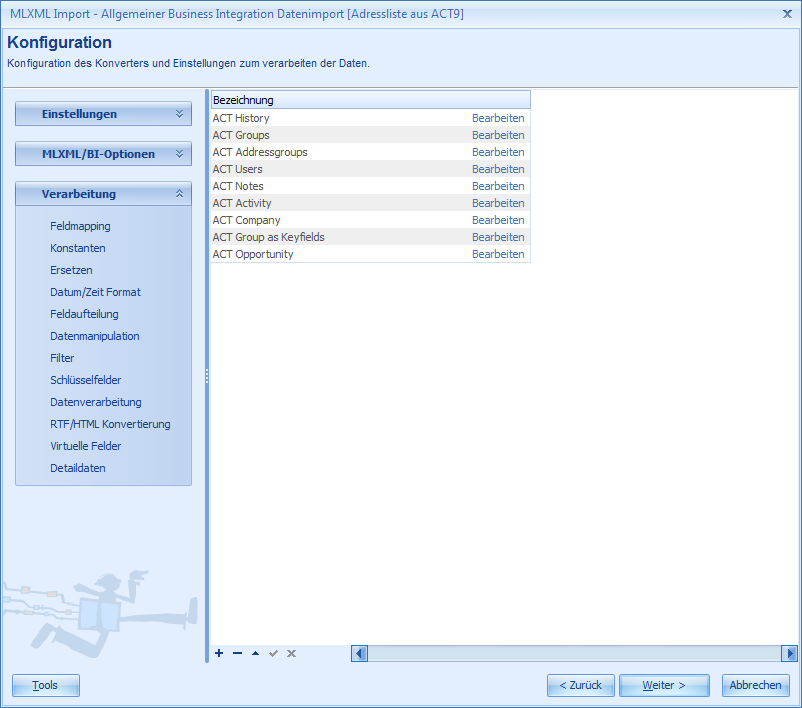Cancel editing with the X icon
Screen dimensions: 802x708
pyautogui.click(x=291, y=653)
